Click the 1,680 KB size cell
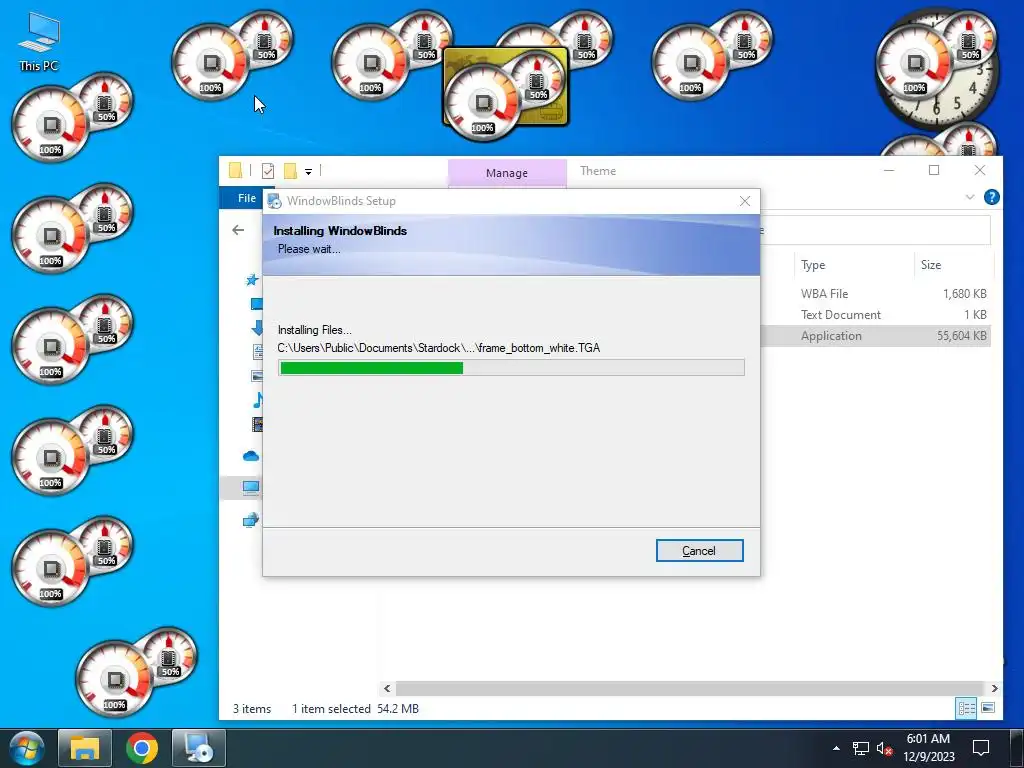 coord(965,294)
